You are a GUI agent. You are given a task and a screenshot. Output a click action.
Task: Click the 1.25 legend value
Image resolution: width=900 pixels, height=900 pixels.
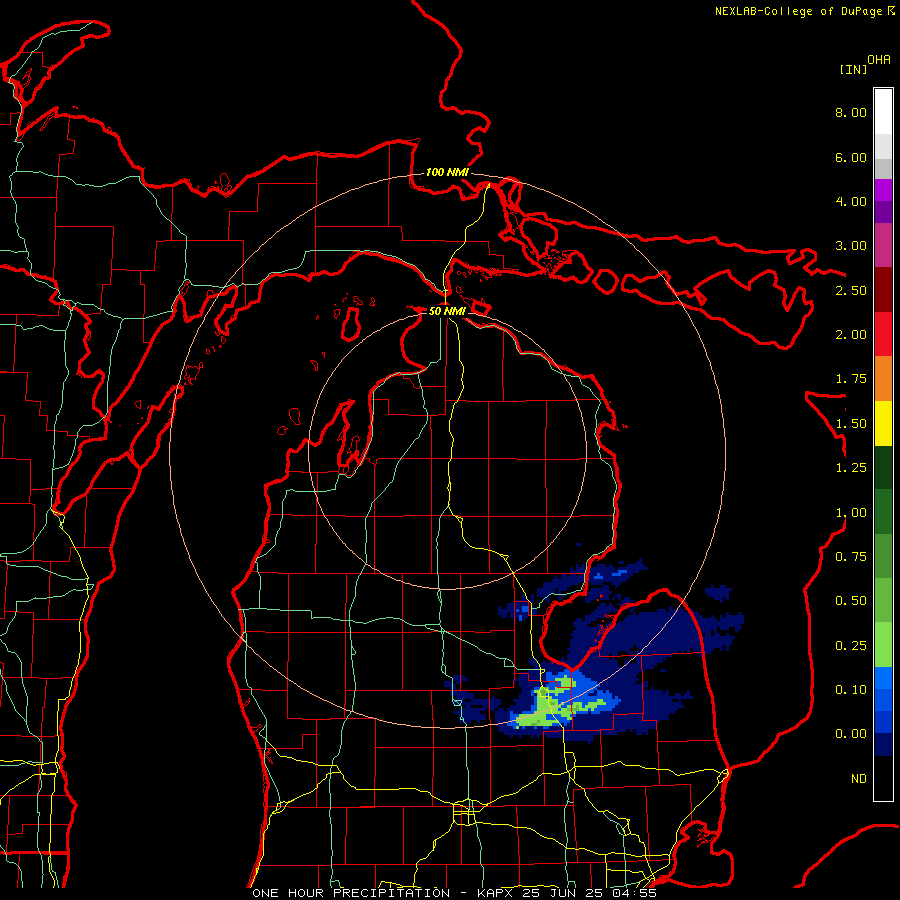[851, 468]
